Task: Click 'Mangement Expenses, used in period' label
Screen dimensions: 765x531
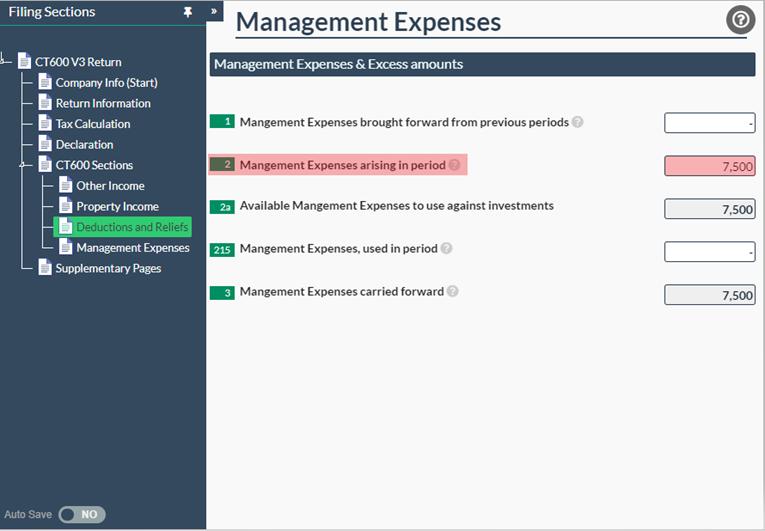Action: (x=339, y=248)
